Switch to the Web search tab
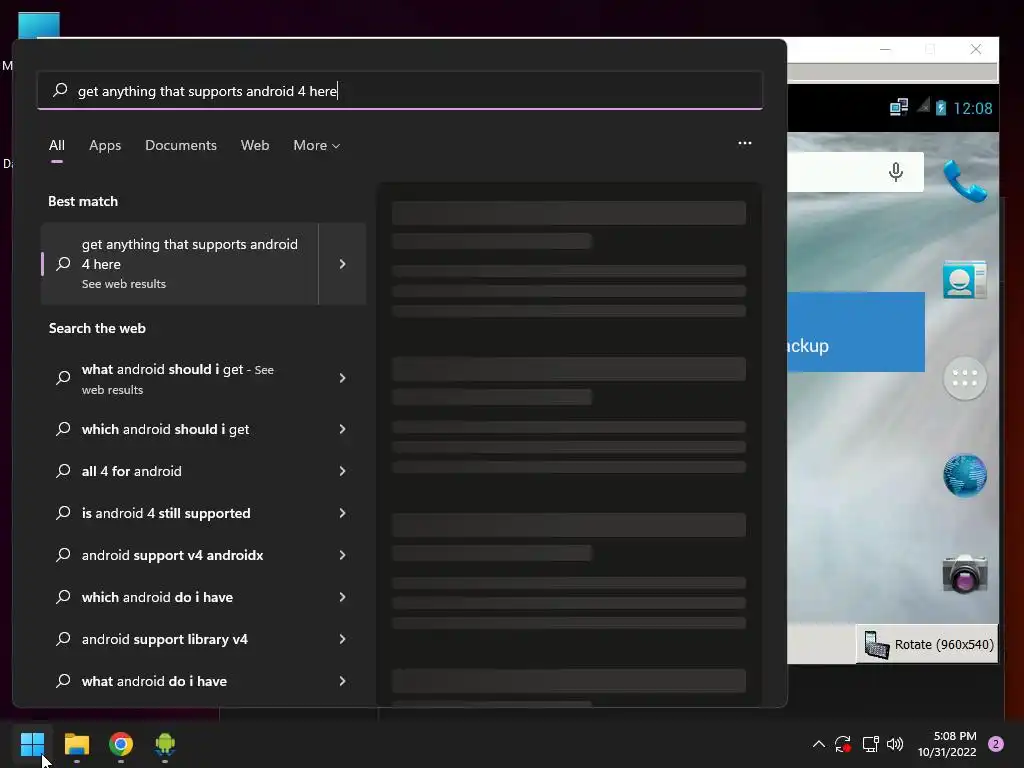Screen dimensions: 1024x768 (255, 145)
